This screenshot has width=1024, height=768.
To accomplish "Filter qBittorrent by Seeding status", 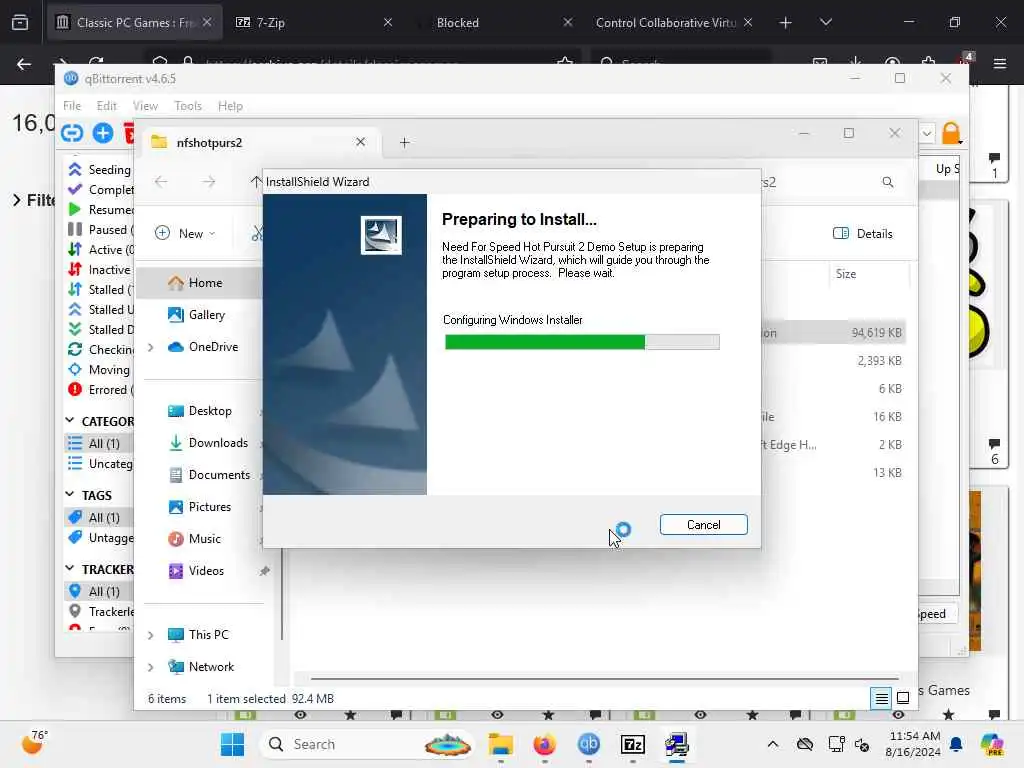I will 100,170.
